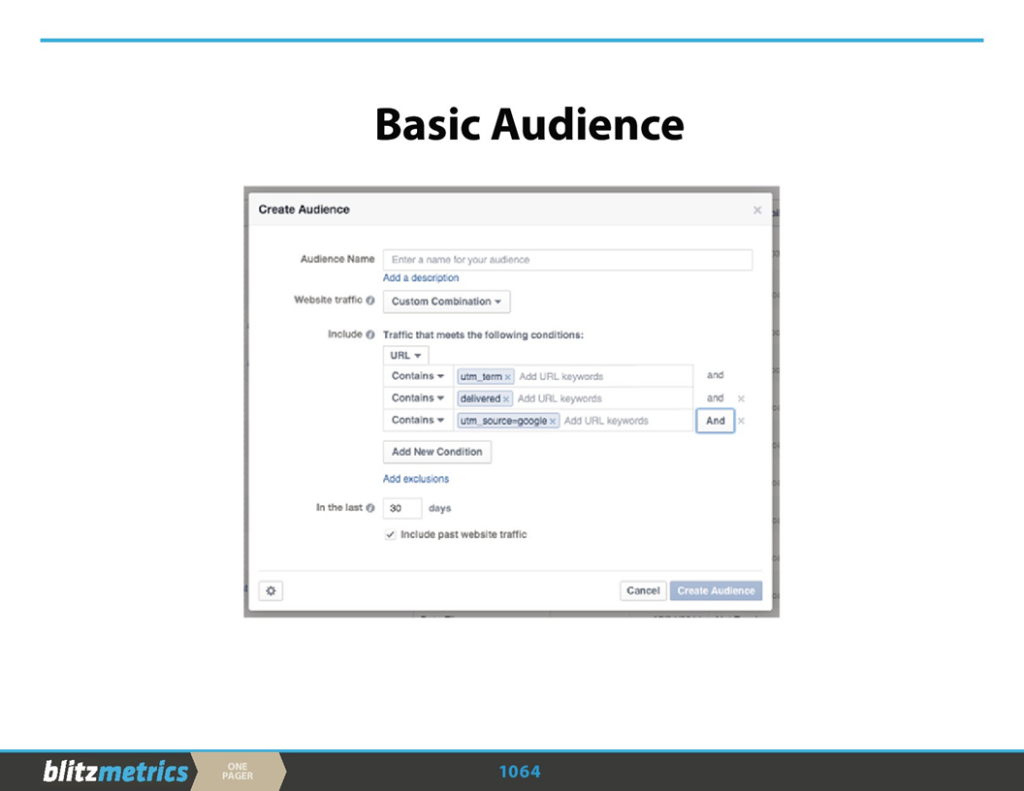Click the Add exclusions link
Image resolution: width=1024 pixels, height=791 pixels.
tap(416, 479)
